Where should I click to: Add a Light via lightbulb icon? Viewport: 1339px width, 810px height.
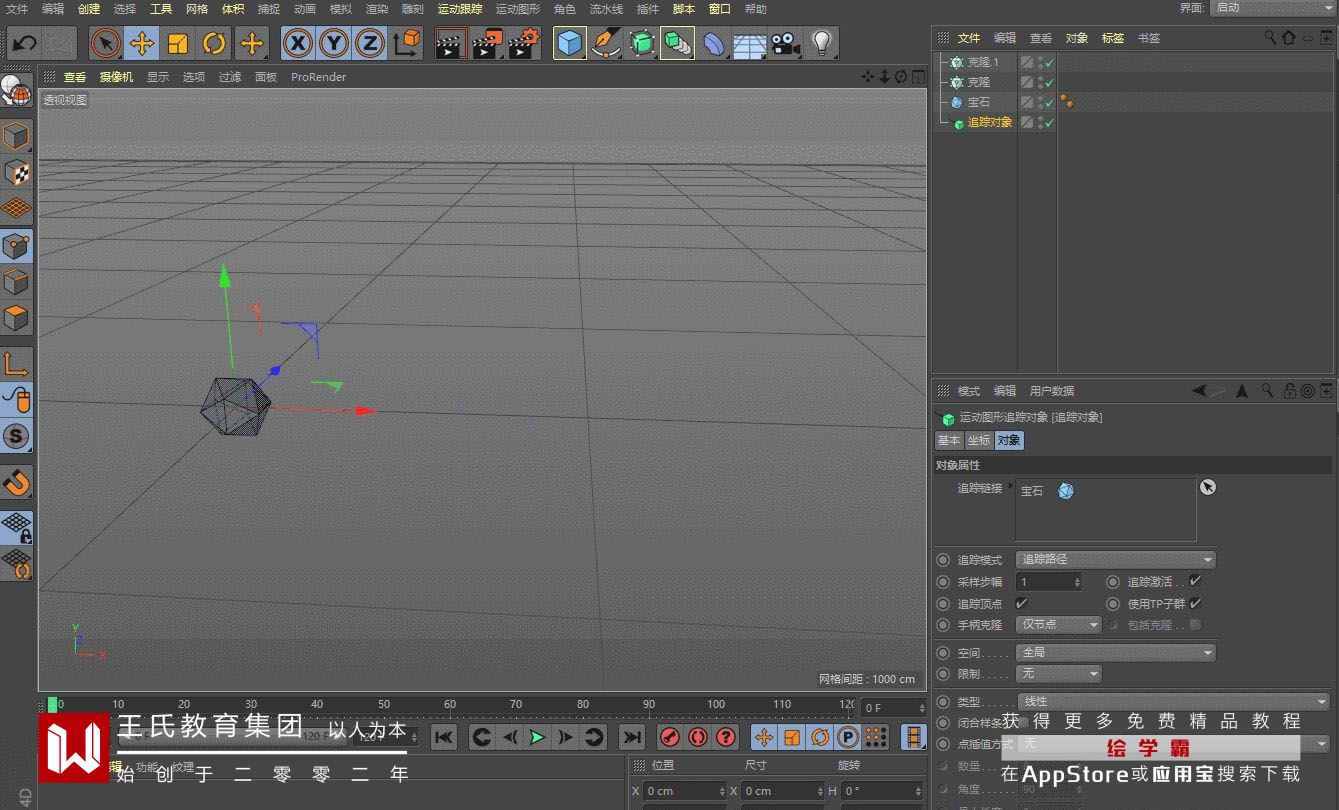pos(821,44)
